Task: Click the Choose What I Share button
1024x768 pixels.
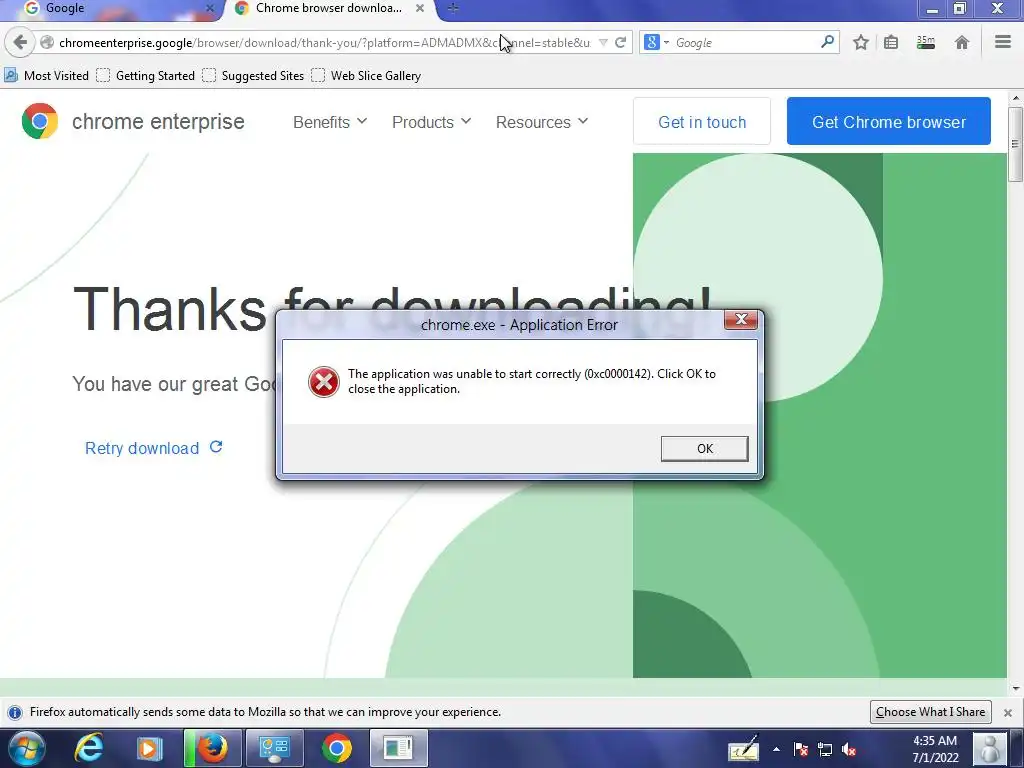Action: [x=931, y=712]
